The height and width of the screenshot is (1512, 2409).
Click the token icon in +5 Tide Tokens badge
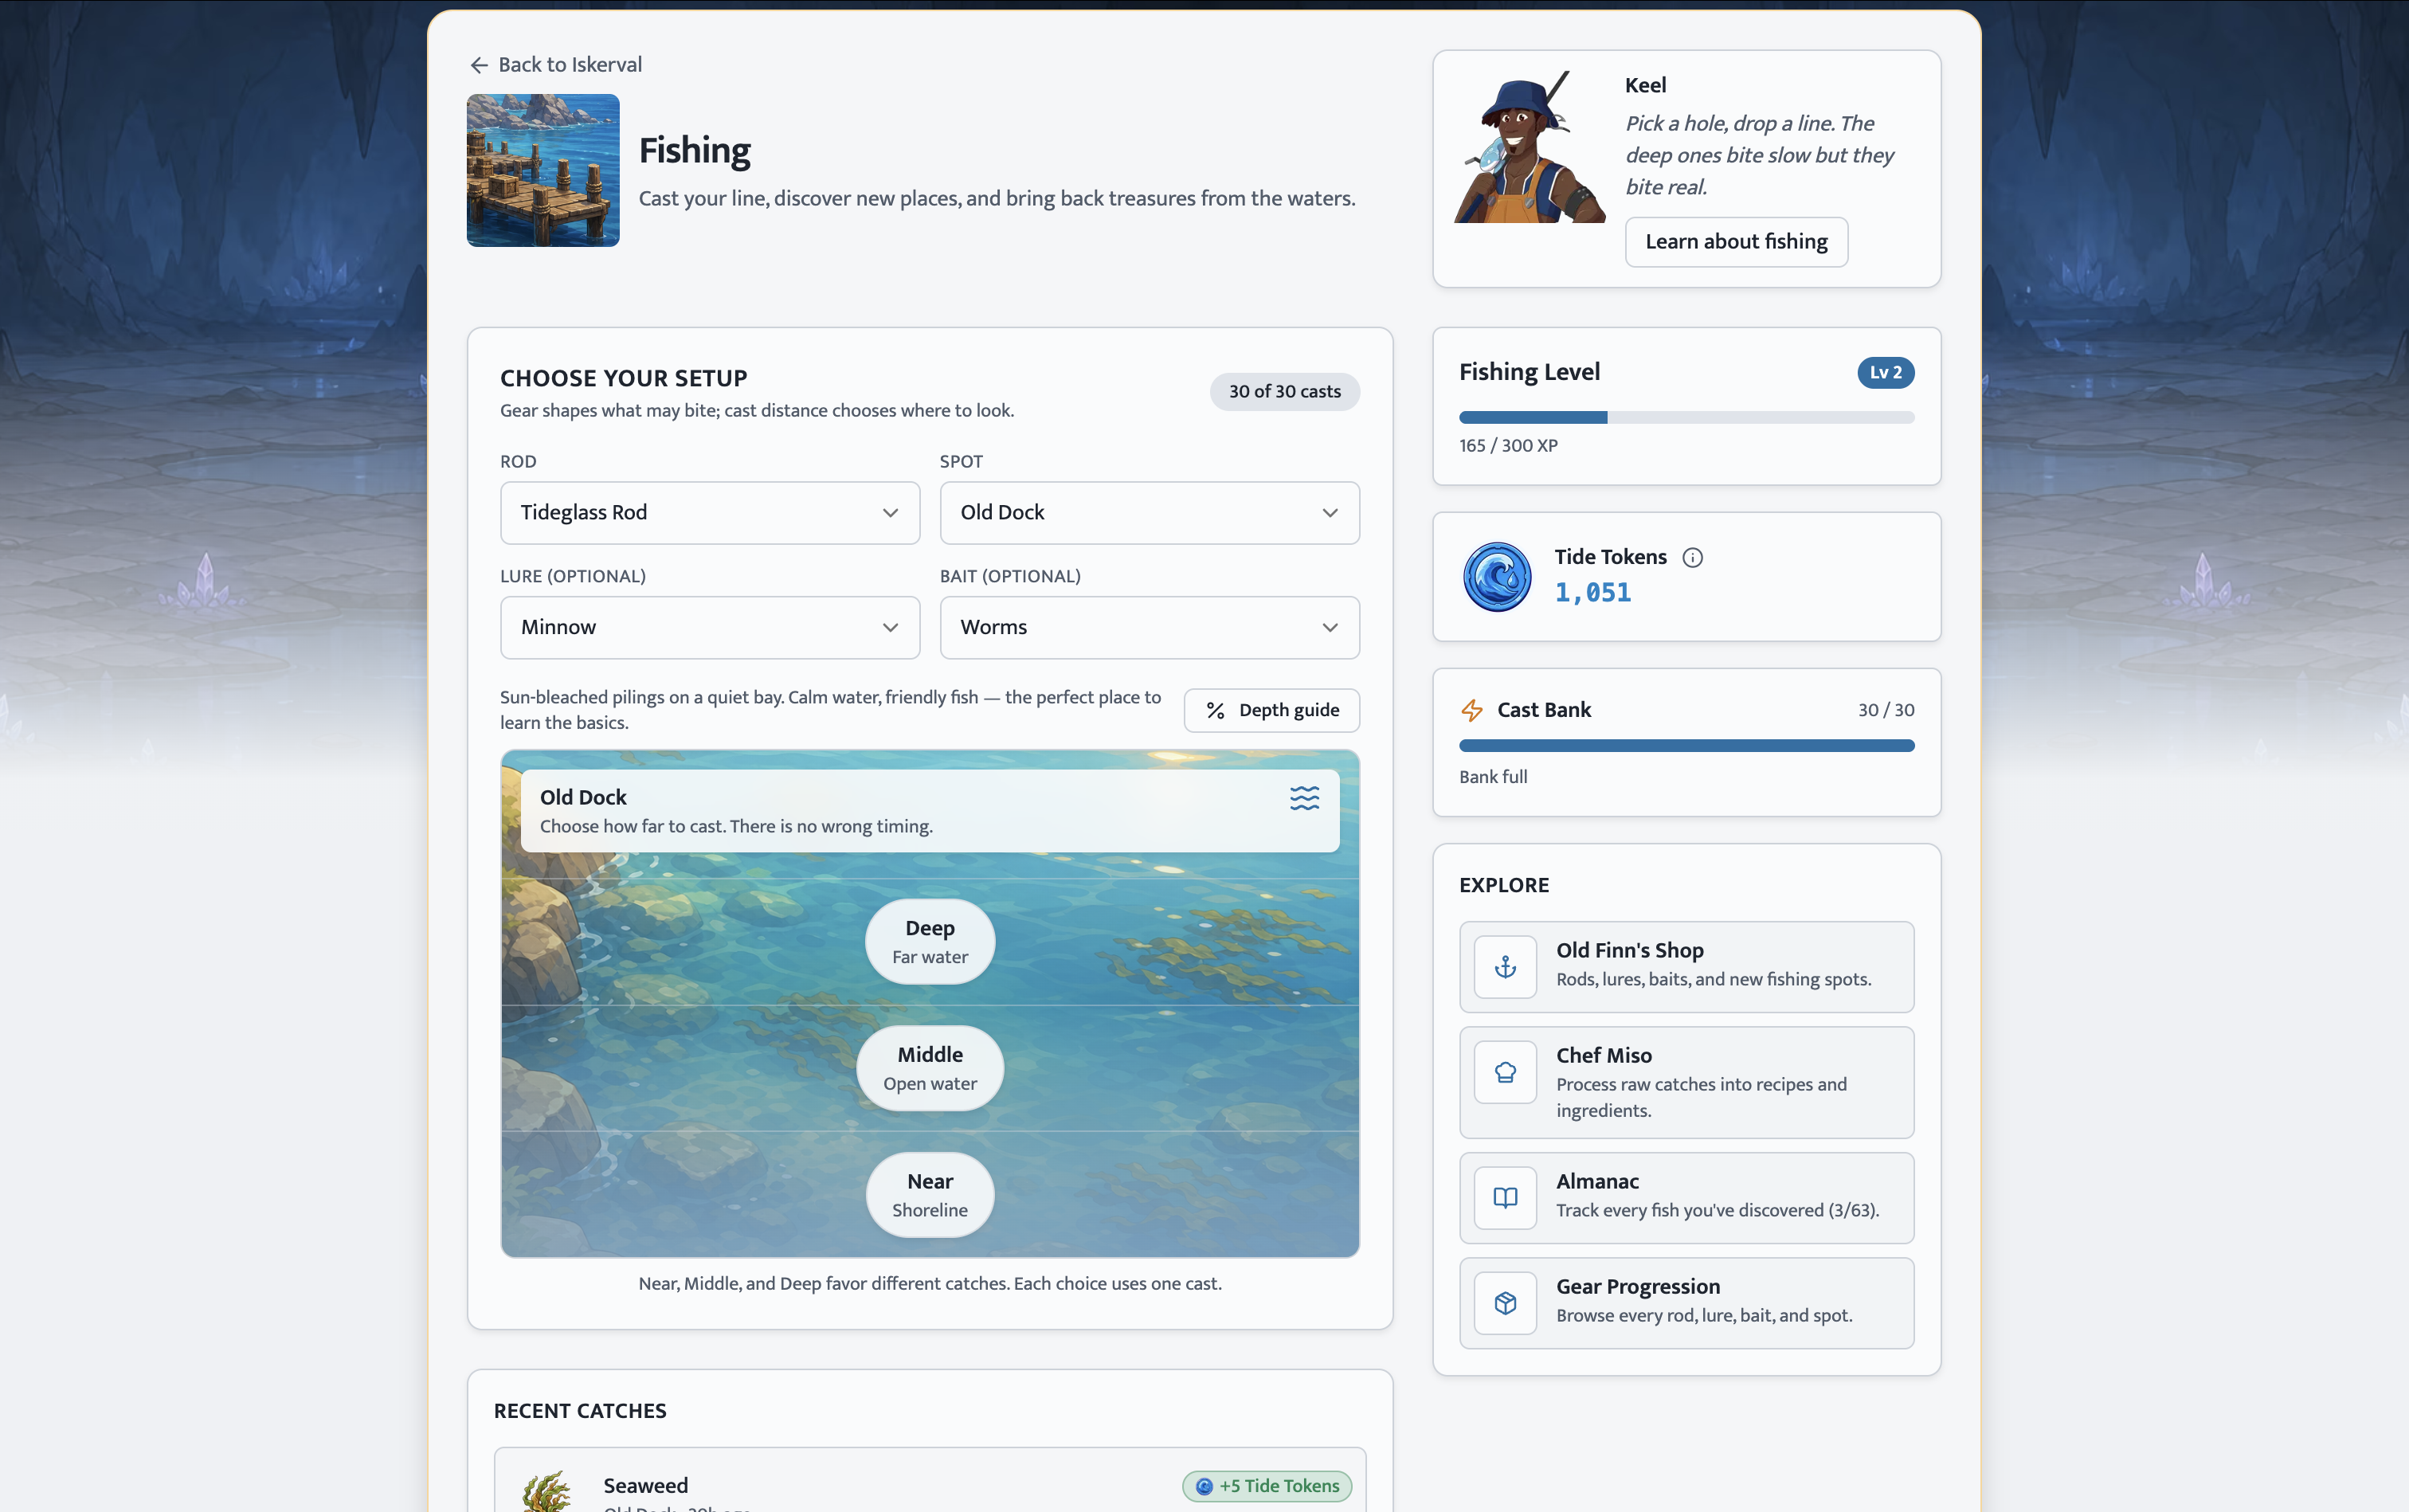[x=1204, y=1487]
